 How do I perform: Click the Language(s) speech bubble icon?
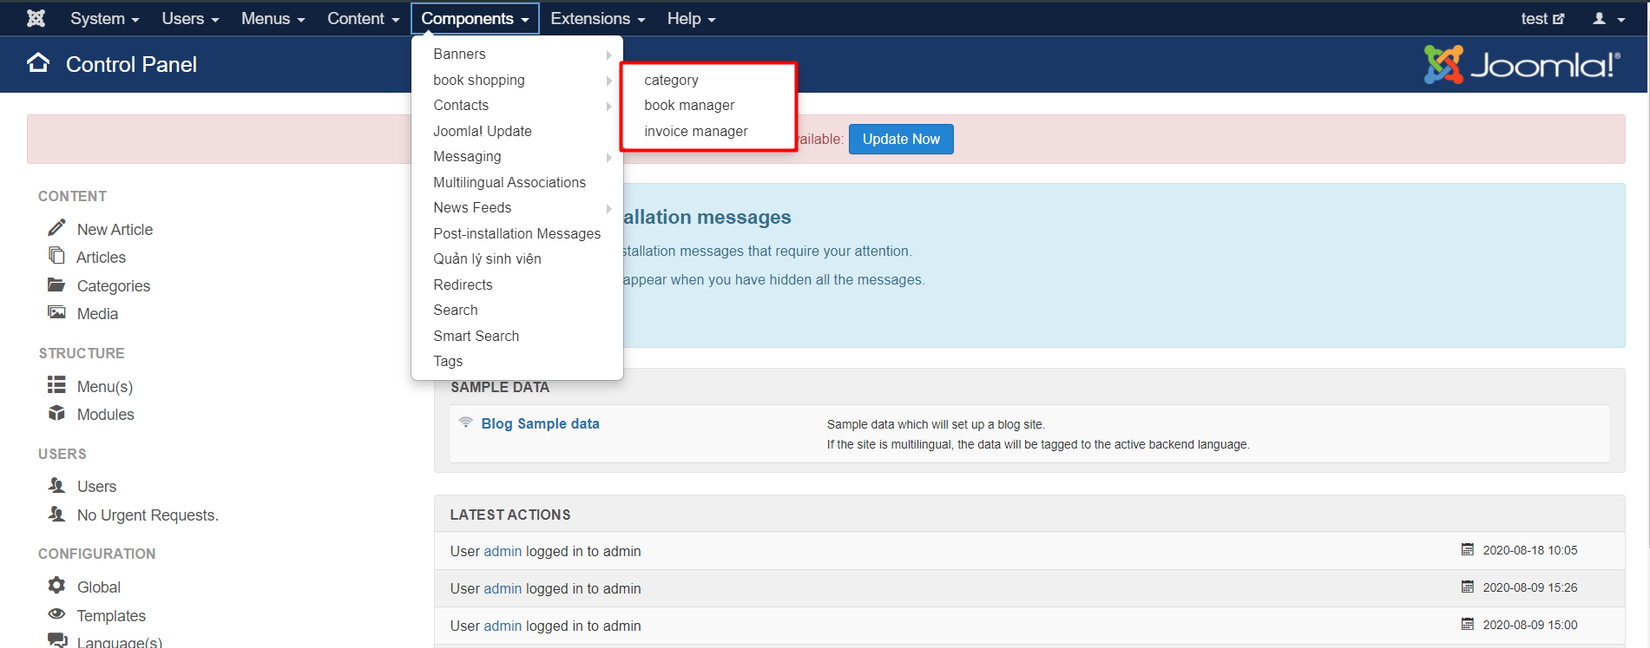pyautogui.click(x=57, y=640)
